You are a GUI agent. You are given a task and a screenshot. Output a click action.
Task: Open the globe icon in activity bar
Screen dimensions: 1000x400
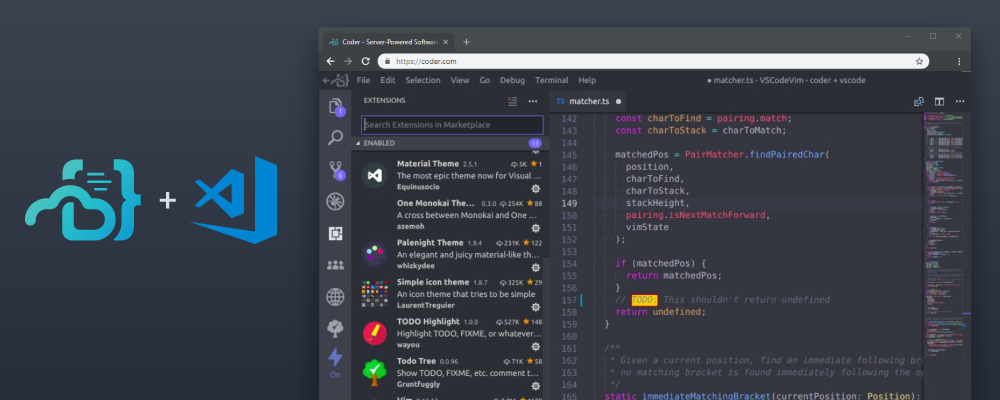coord(335,297)
